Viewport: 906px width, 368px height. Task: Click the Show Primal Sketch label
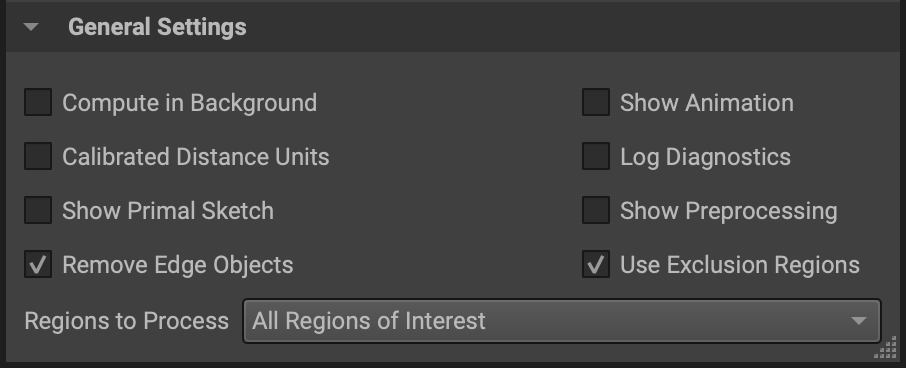[168, 211]
